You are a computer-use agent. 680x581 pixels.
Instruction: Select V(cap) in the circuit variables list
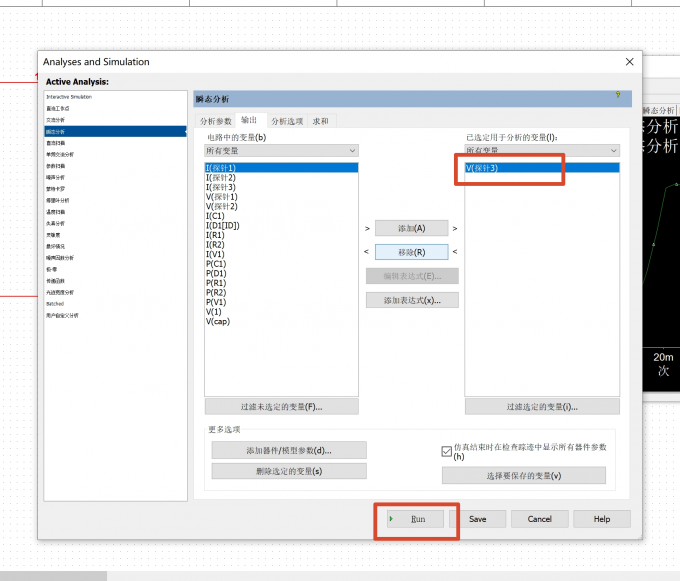coord(218,321)
